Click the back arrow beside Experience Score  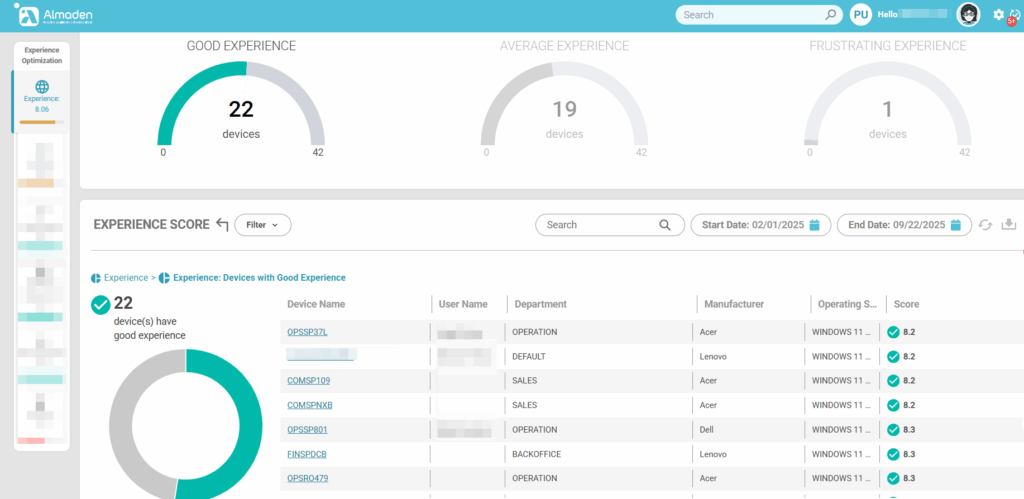click(222, 225)
